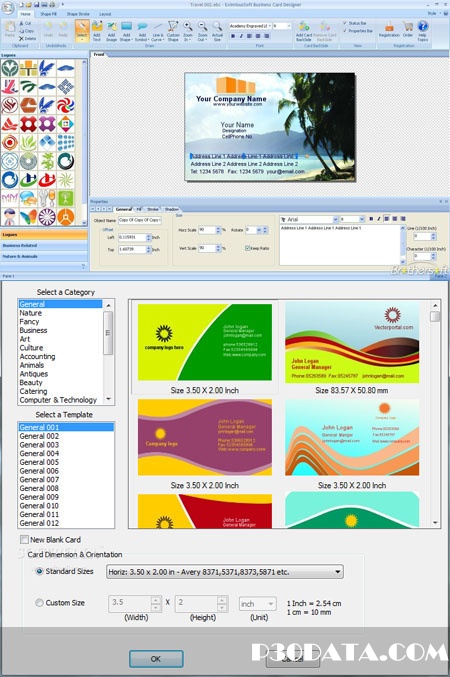
Task: Open the Nature & Animals logos section
Action: 43,256
